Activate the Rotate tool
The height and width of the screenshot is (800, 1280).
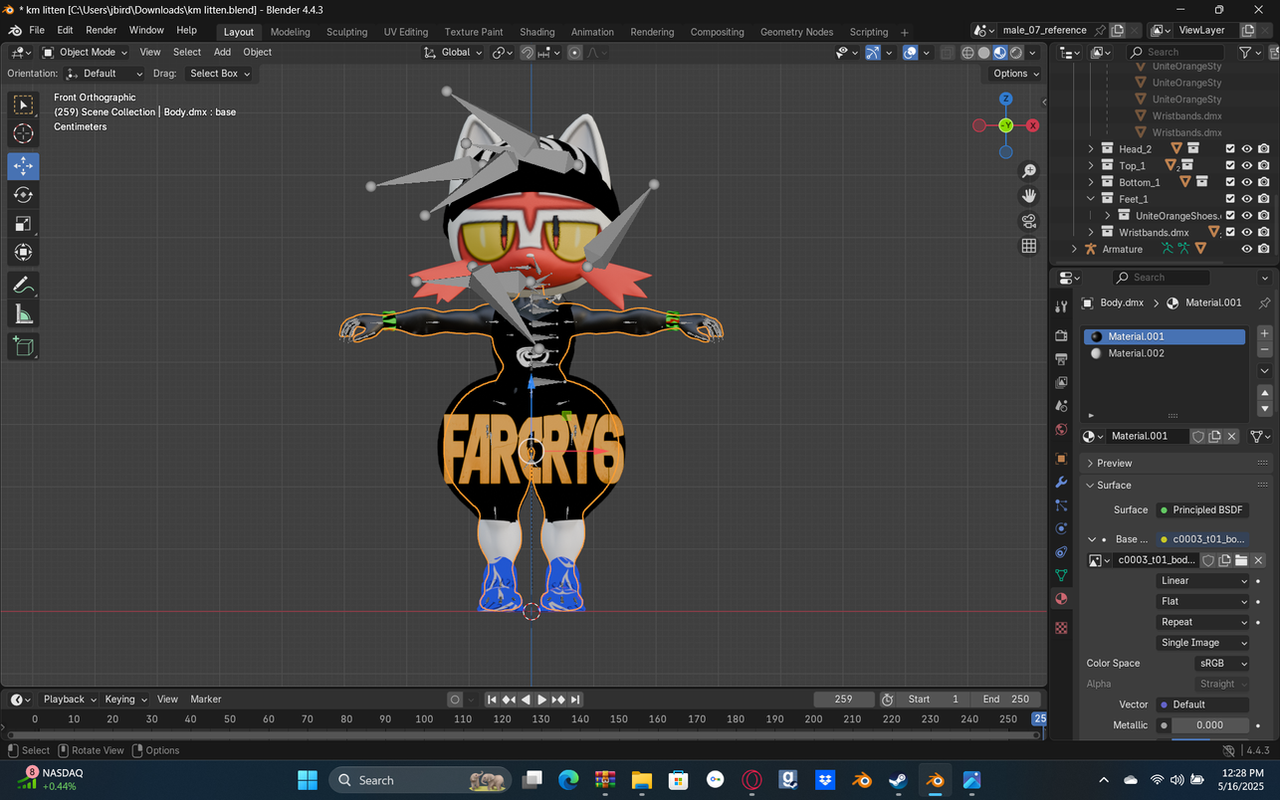pos(23,195)
